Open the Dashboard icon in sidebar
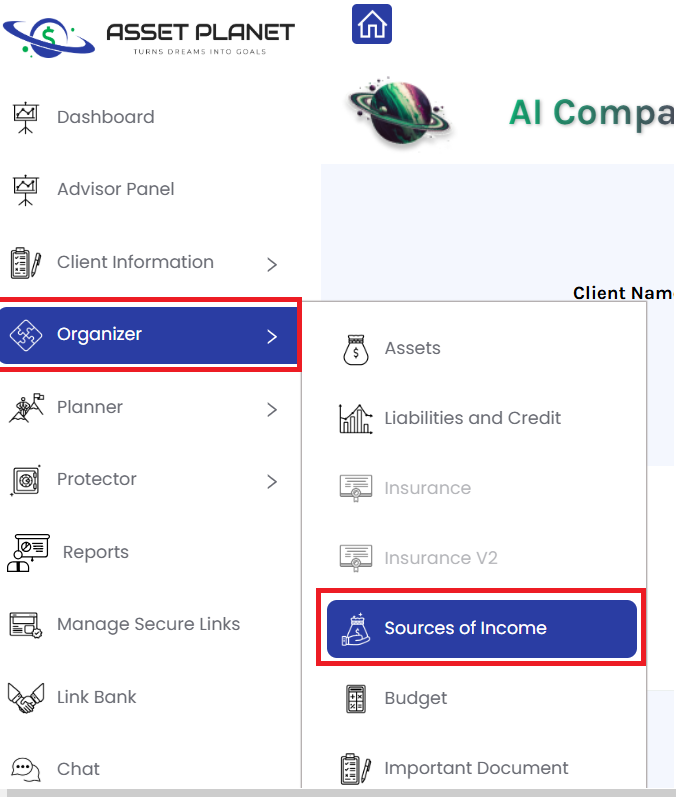This screenshot has width=676, height=797. [x=25, y=117]
